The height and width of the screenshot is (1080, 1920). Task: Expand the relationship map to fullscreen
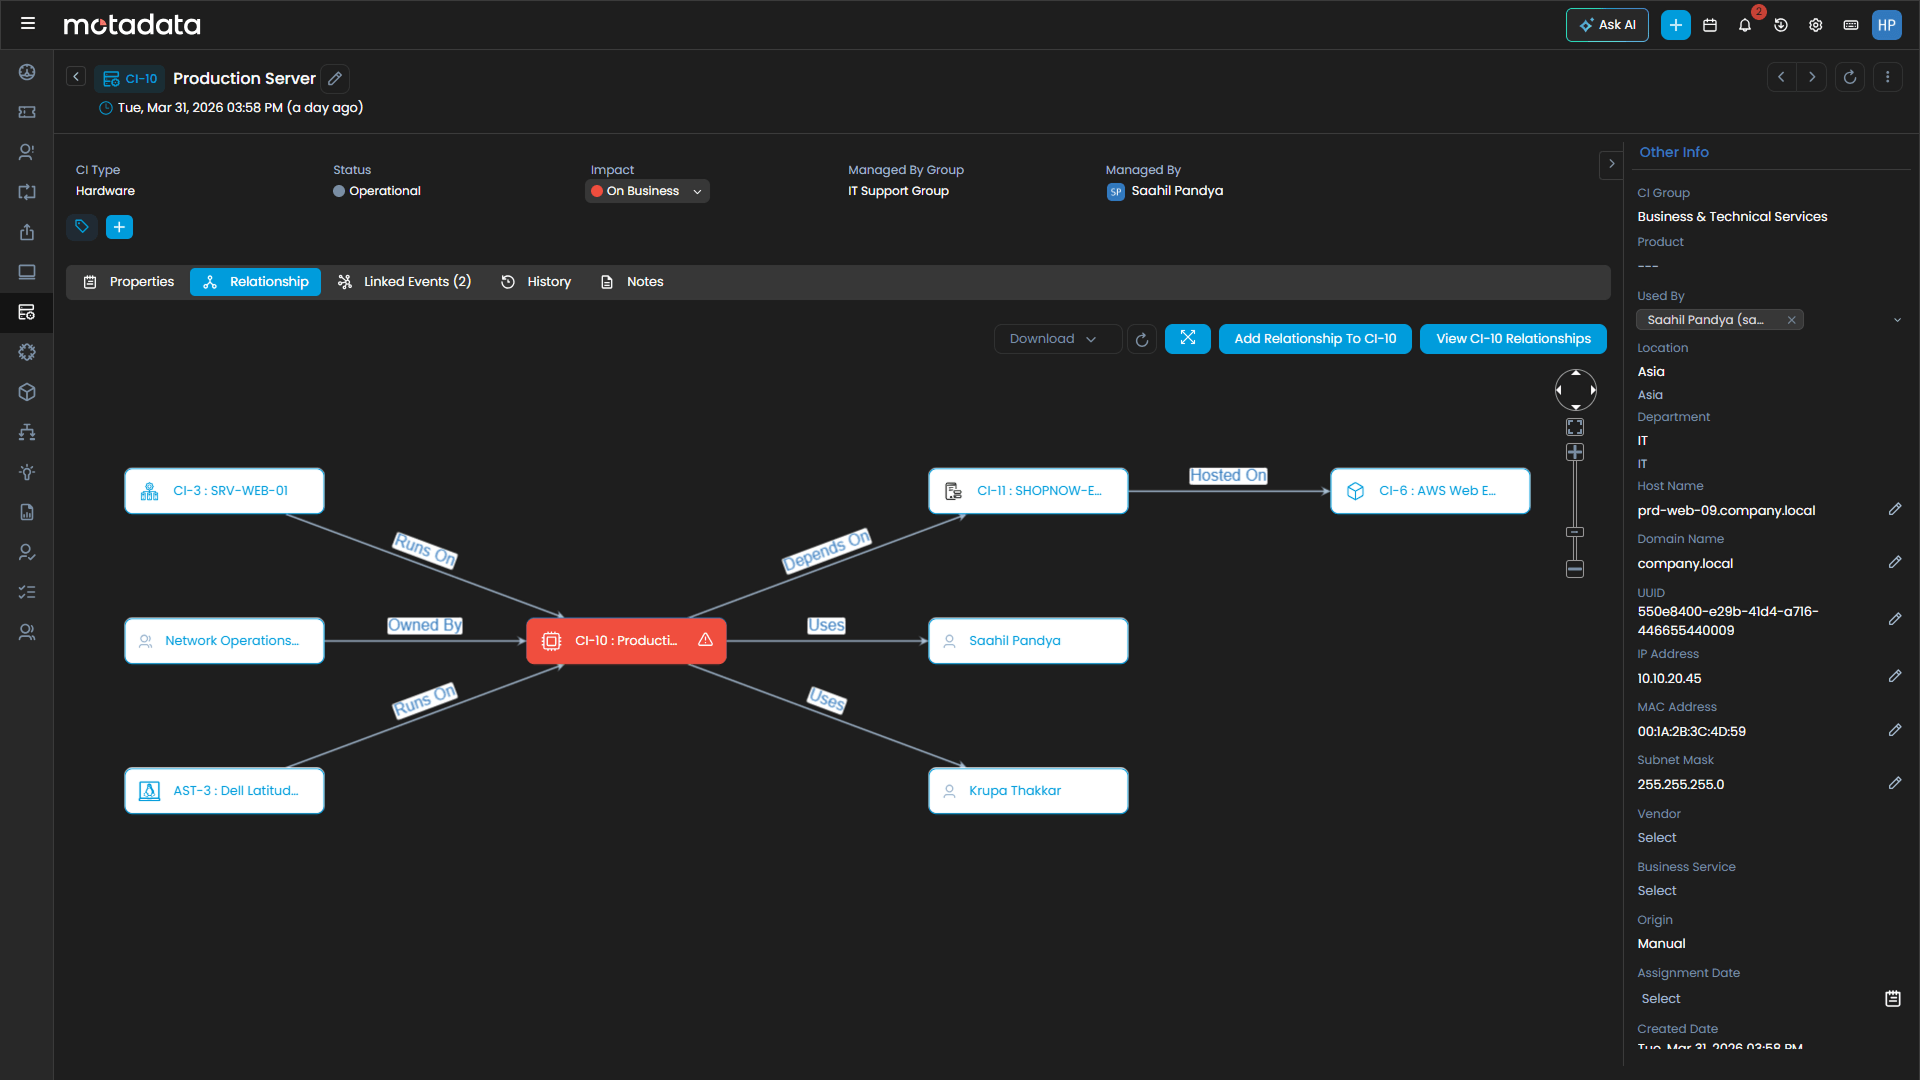[1187, 339]
